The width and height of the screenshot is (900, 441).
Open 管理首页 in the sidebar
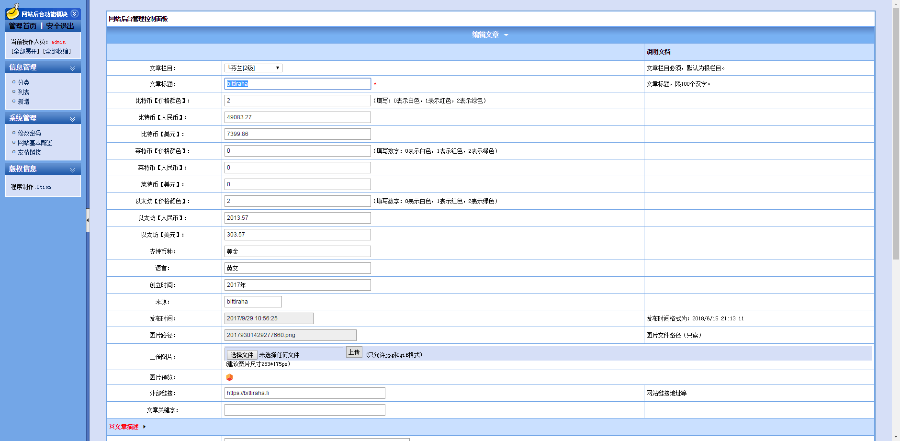click(22, 26)
